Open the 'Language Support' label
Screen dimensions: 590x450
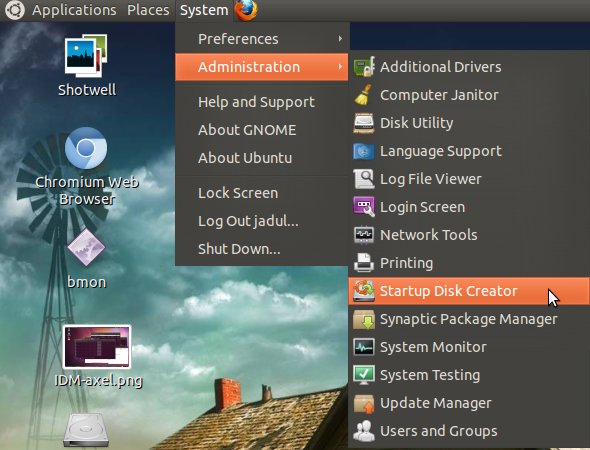point(441,152)
